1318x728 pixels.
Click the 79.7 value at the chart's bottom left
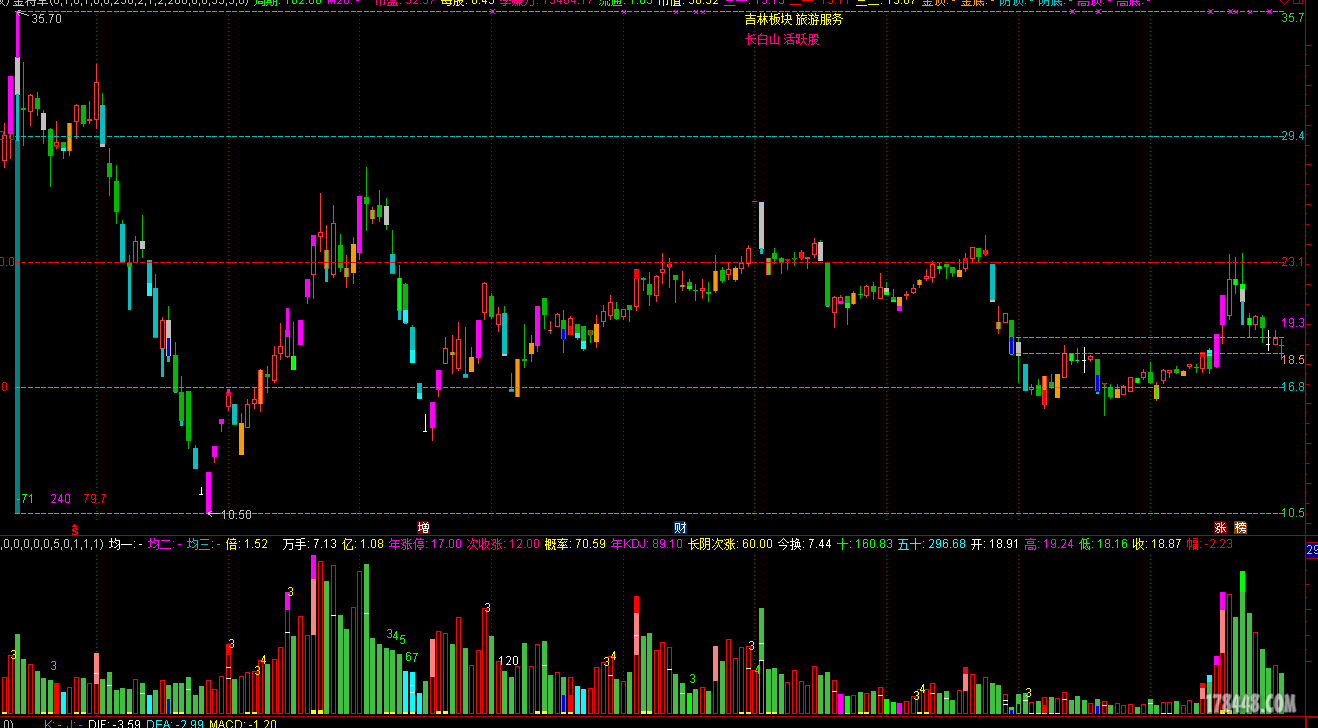(95, 498)
